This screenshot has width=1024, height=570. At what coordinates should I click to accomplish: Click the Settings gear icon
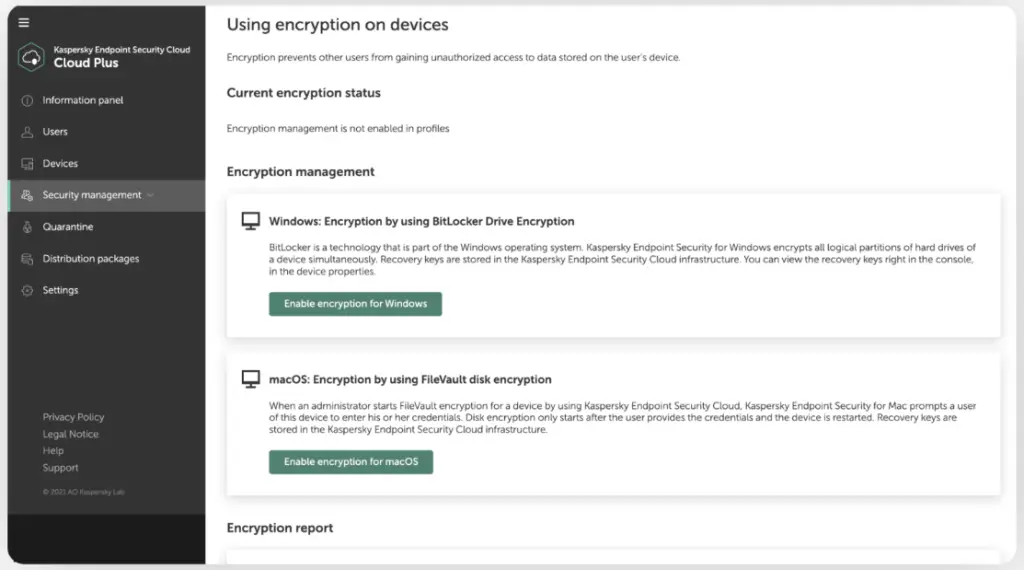27,291
